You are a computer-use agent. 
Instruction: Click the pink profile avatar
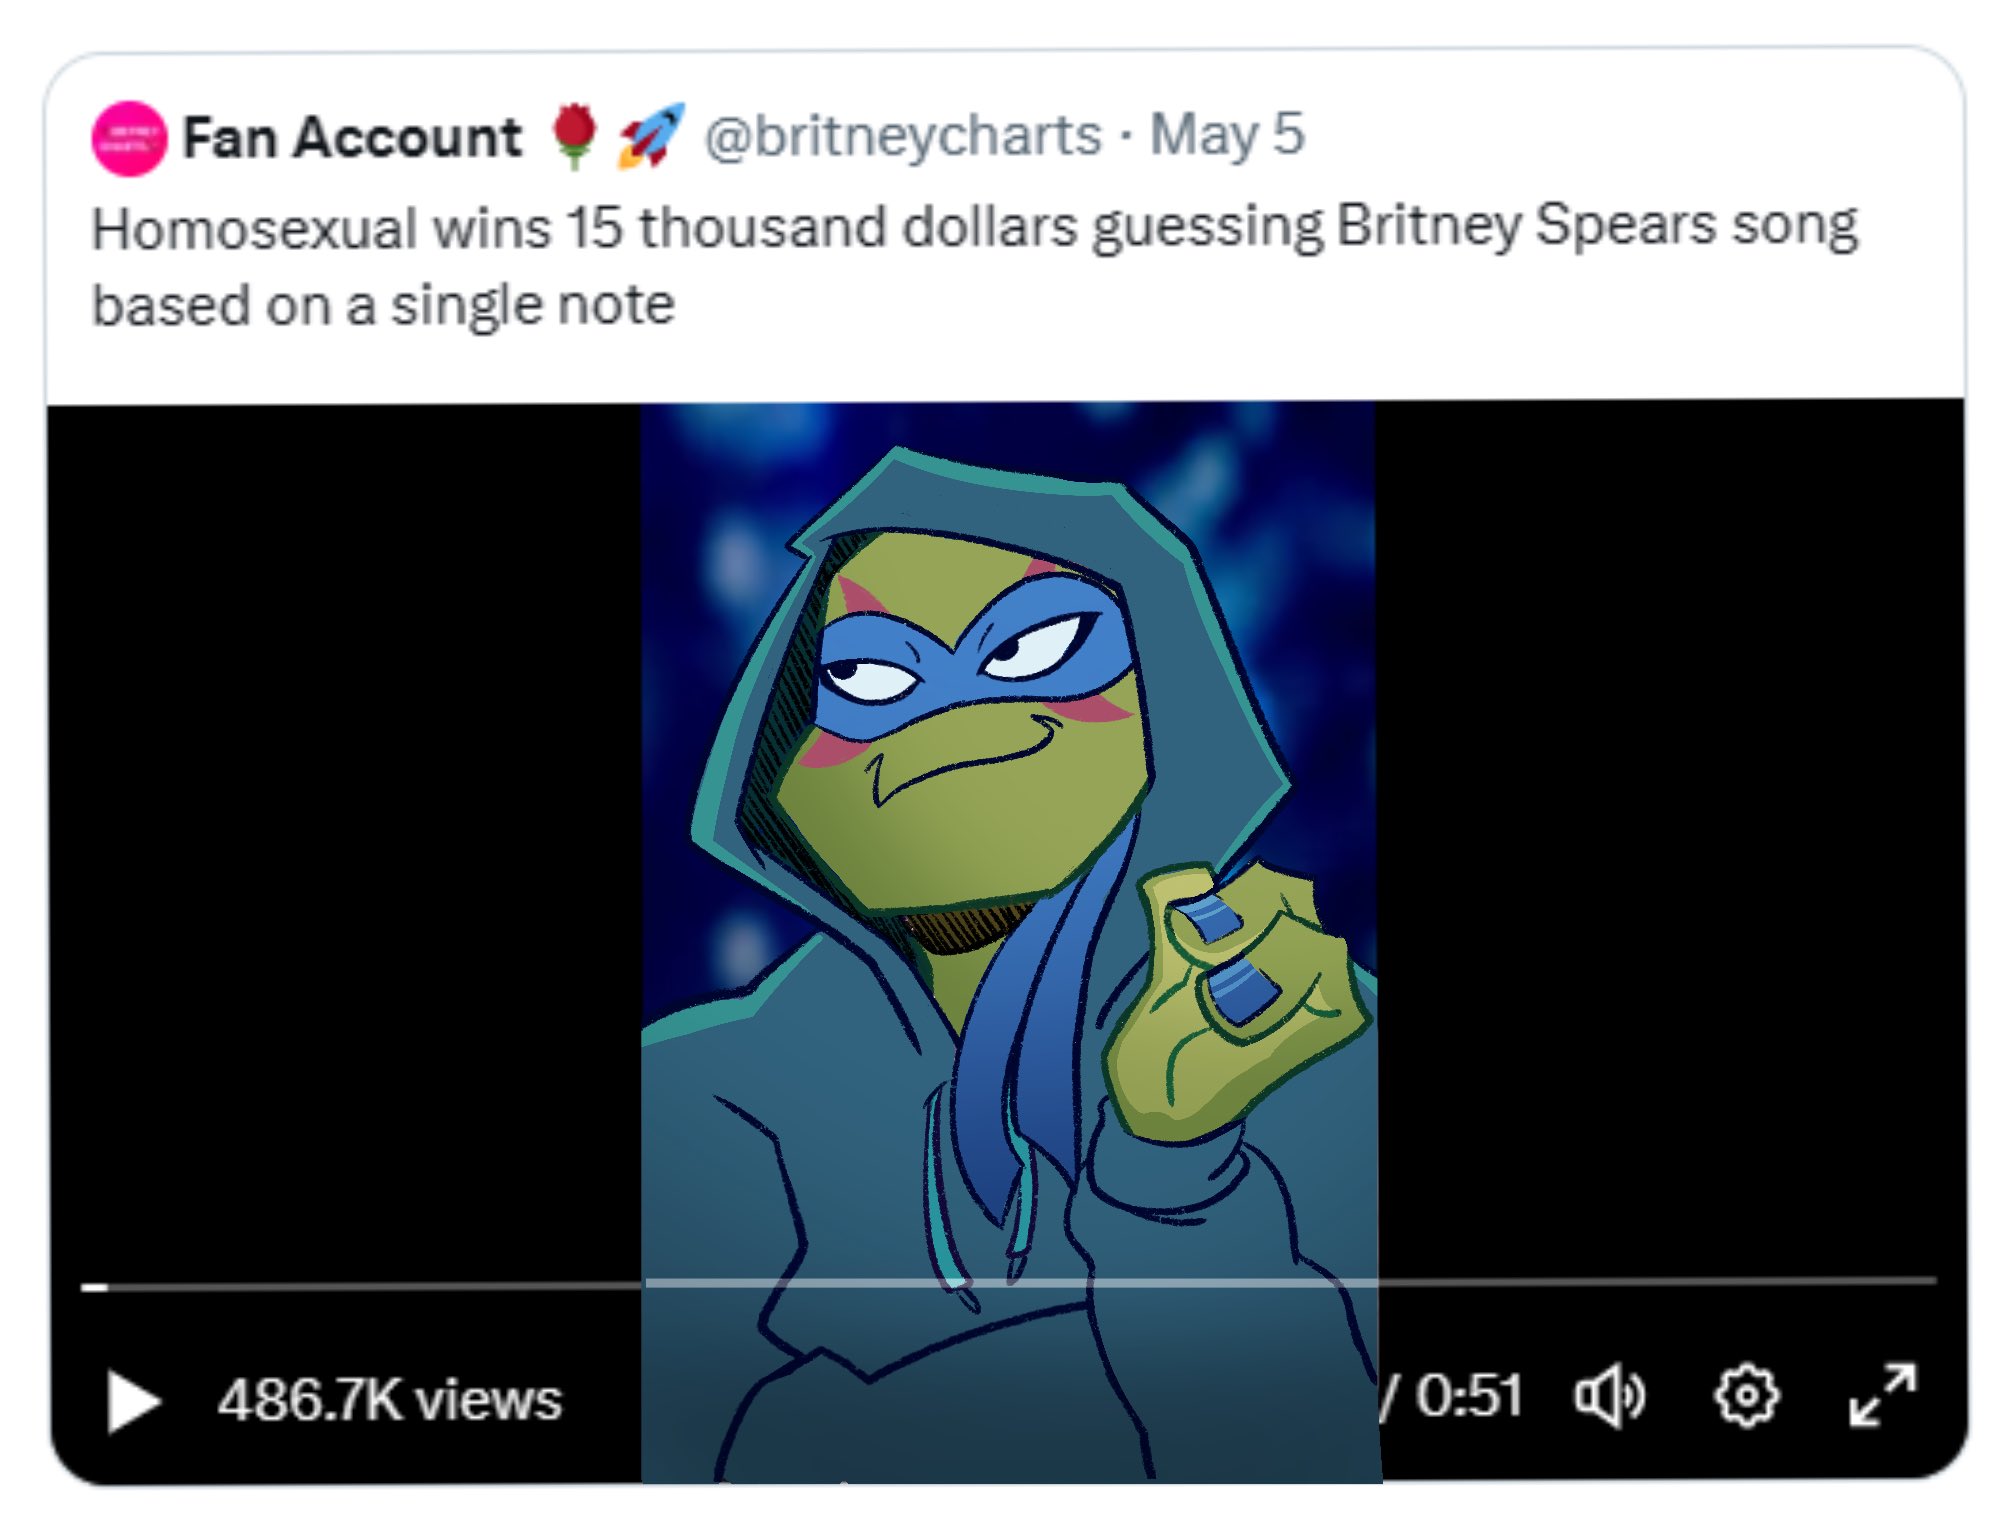coord(129,139)
